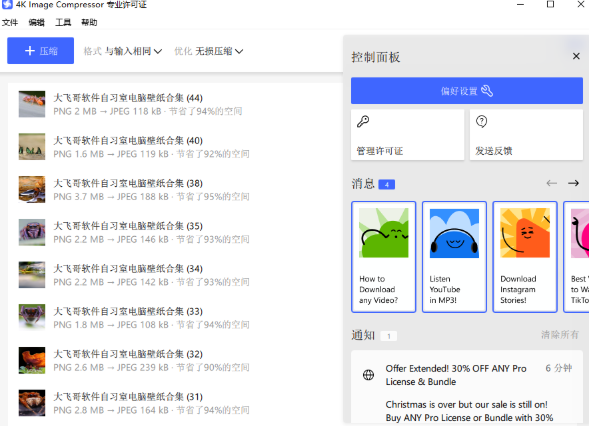Click thumbnail of 大飞哥软件自习室电脑壁纸合集 (34)

coord(32,275)
